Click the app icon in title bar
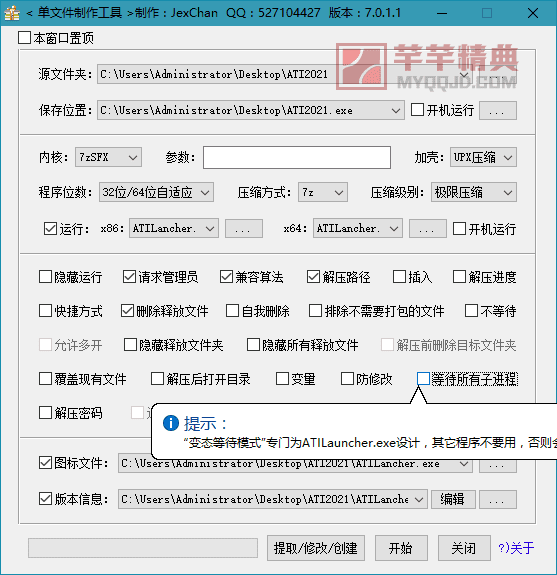Image resolution: width=557 pixels, height=575 pixels. coord(12,13)
